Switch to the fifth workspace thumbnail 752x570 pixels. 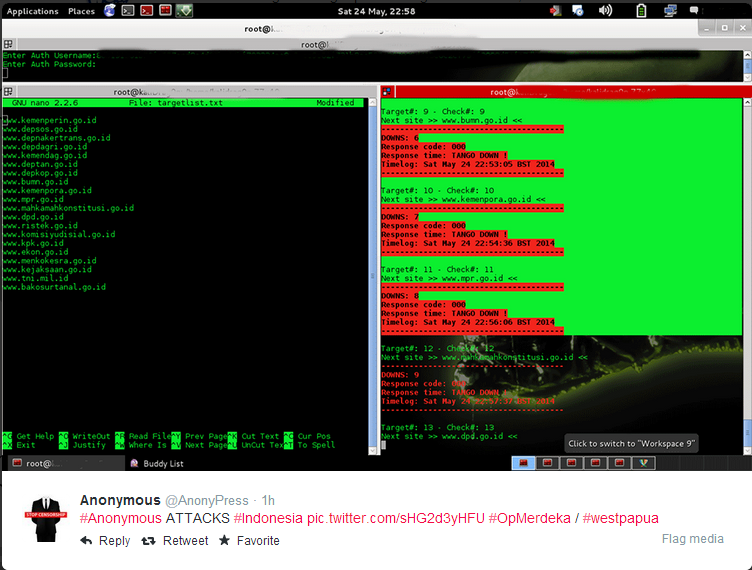pyautogui.click(x=619, y=463)
